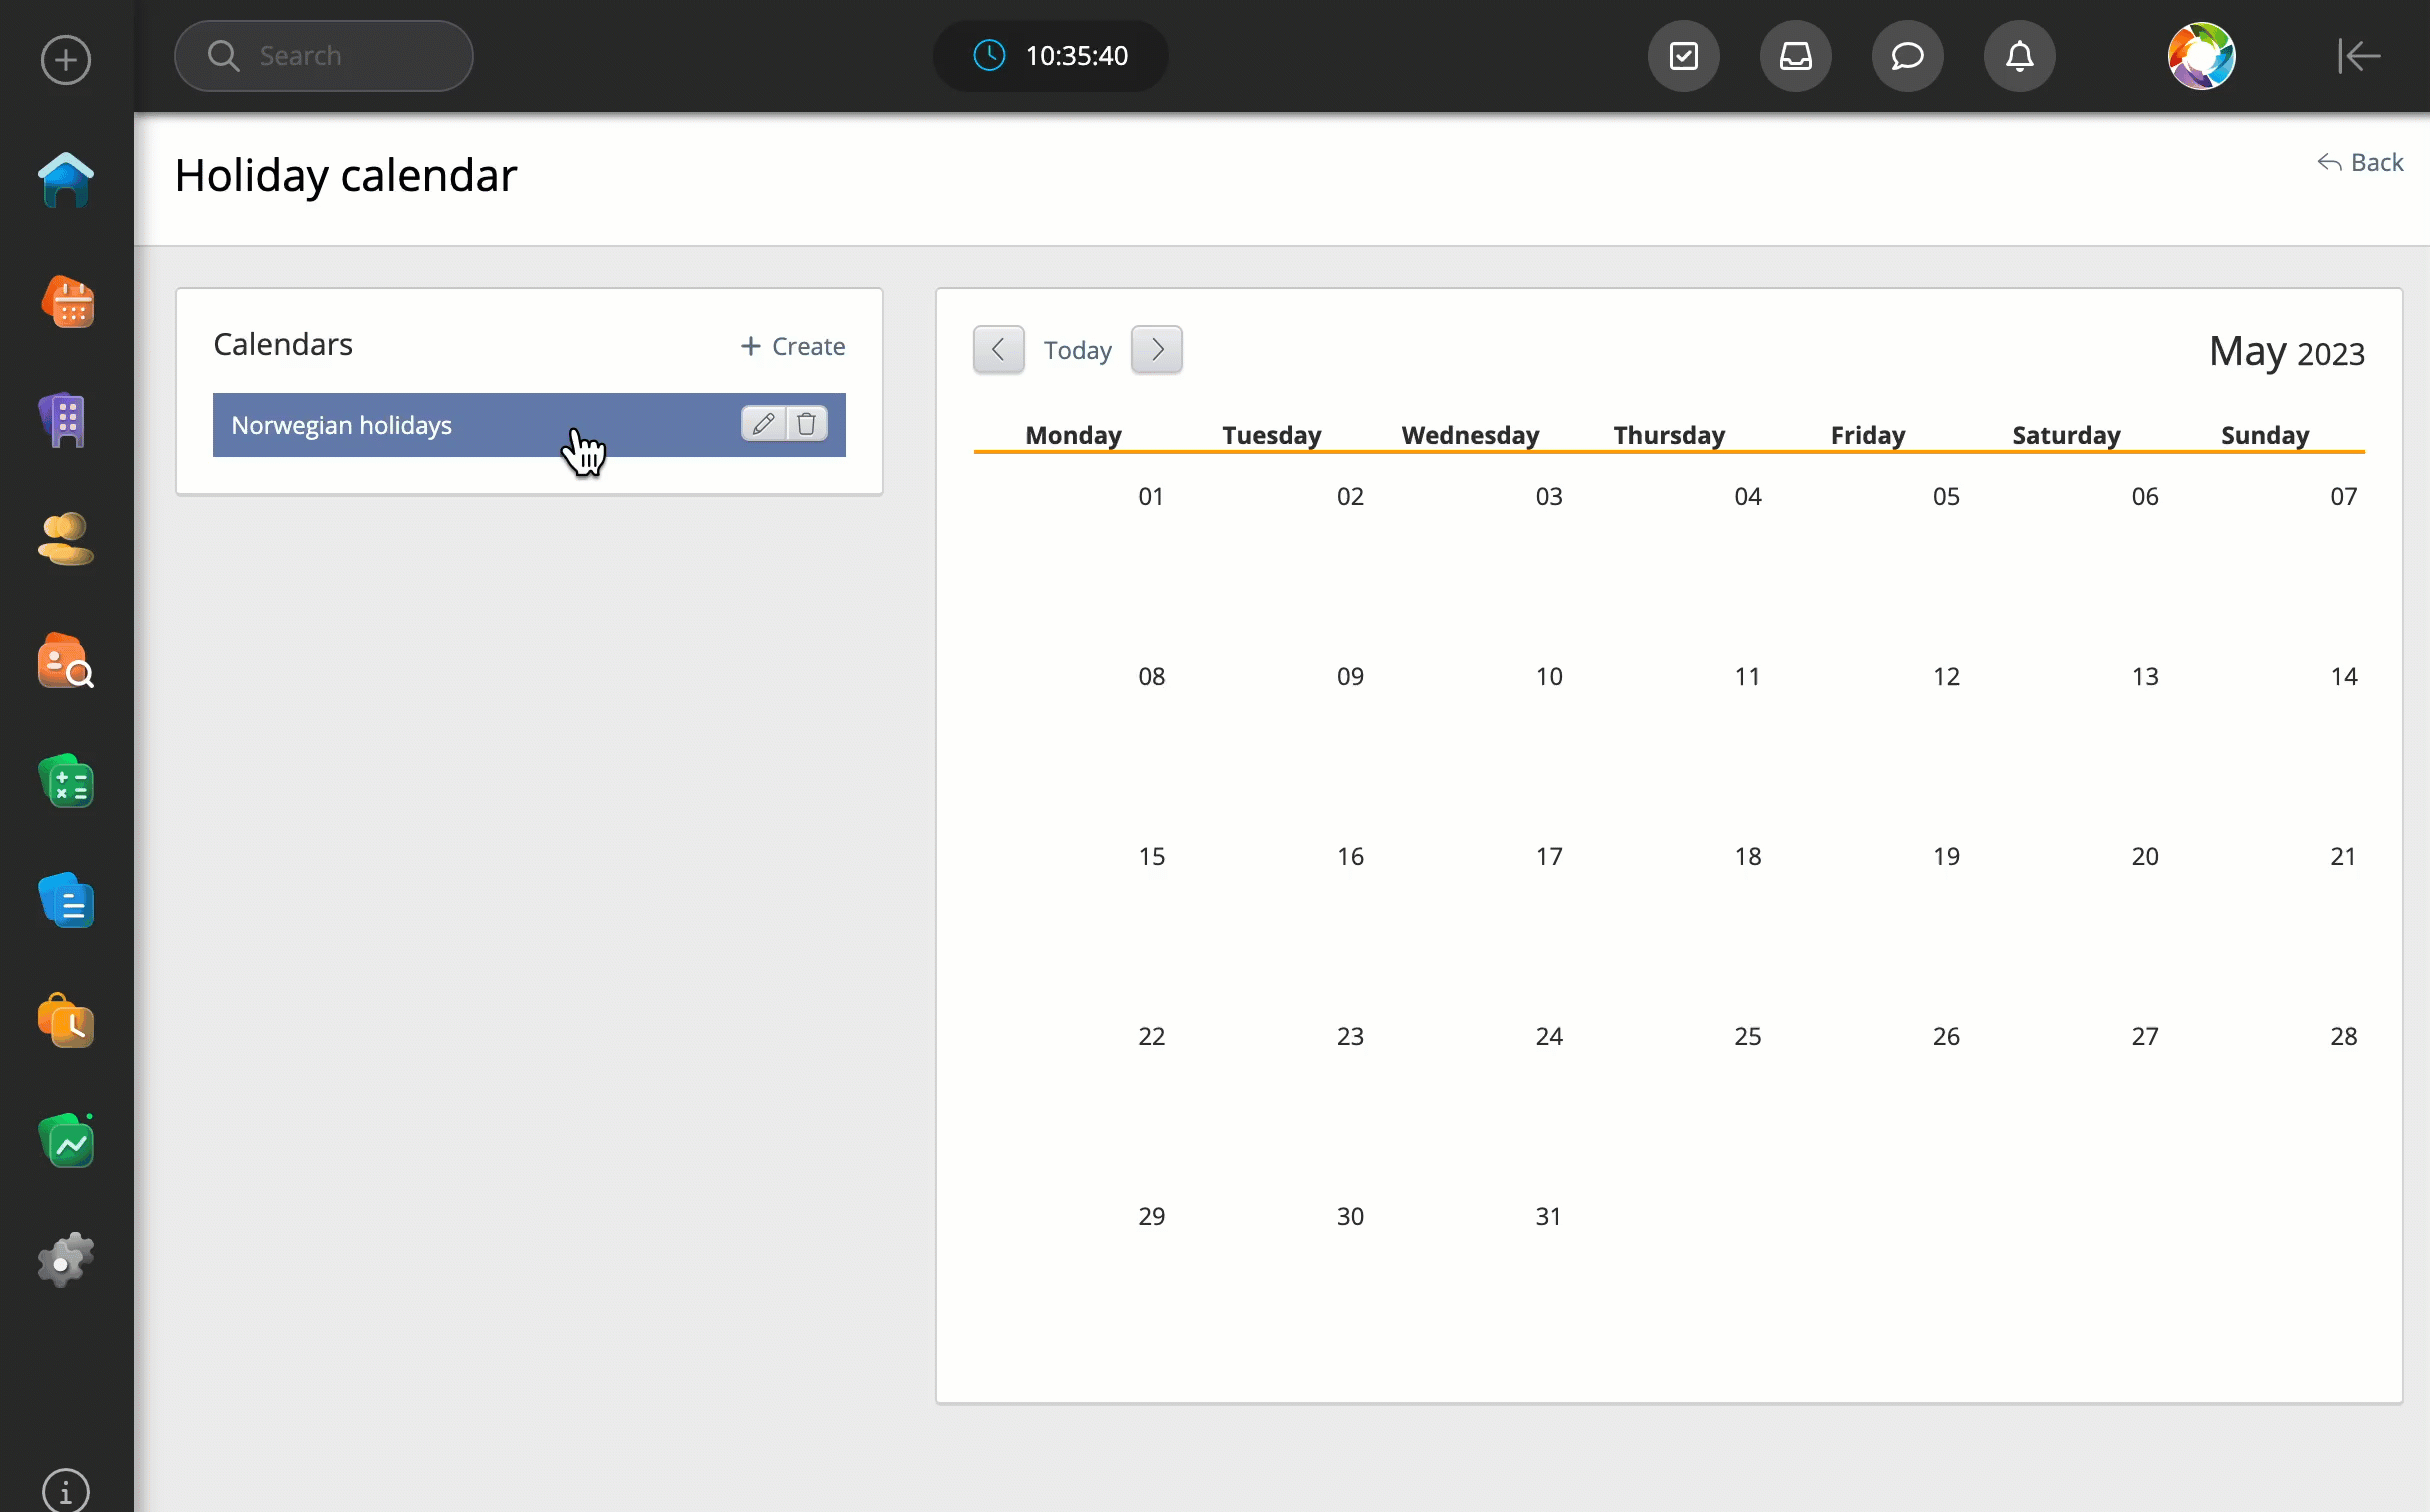Viewport: 2430px width, 1512px height.
Task: Open the green calculator sidebar icon
Action: tap(66, 782)
